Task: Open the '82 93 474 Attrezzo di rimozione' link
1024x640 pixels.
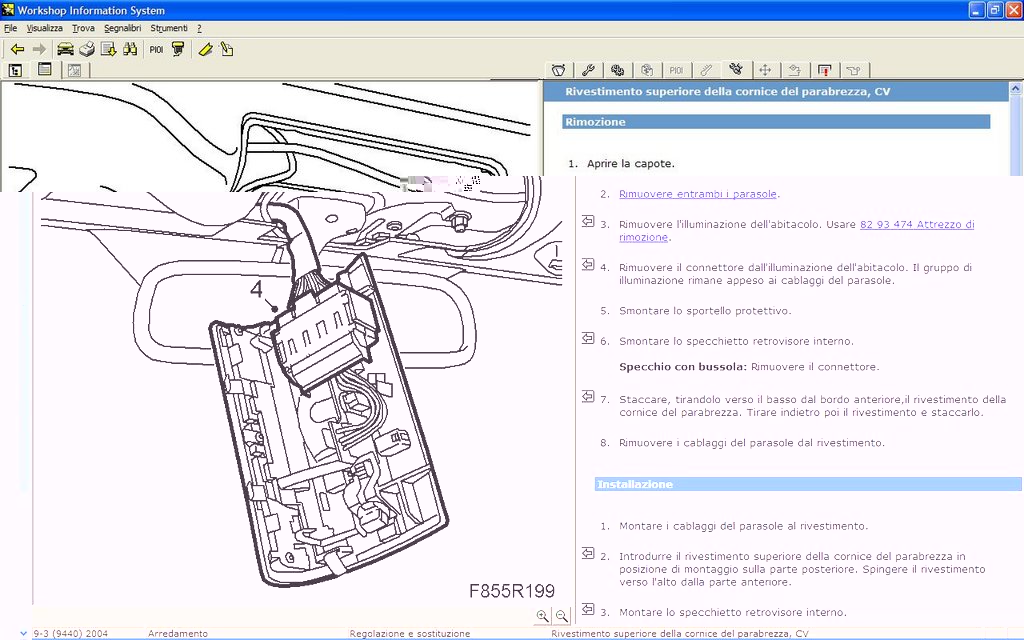Action: (x=916, y=225)
